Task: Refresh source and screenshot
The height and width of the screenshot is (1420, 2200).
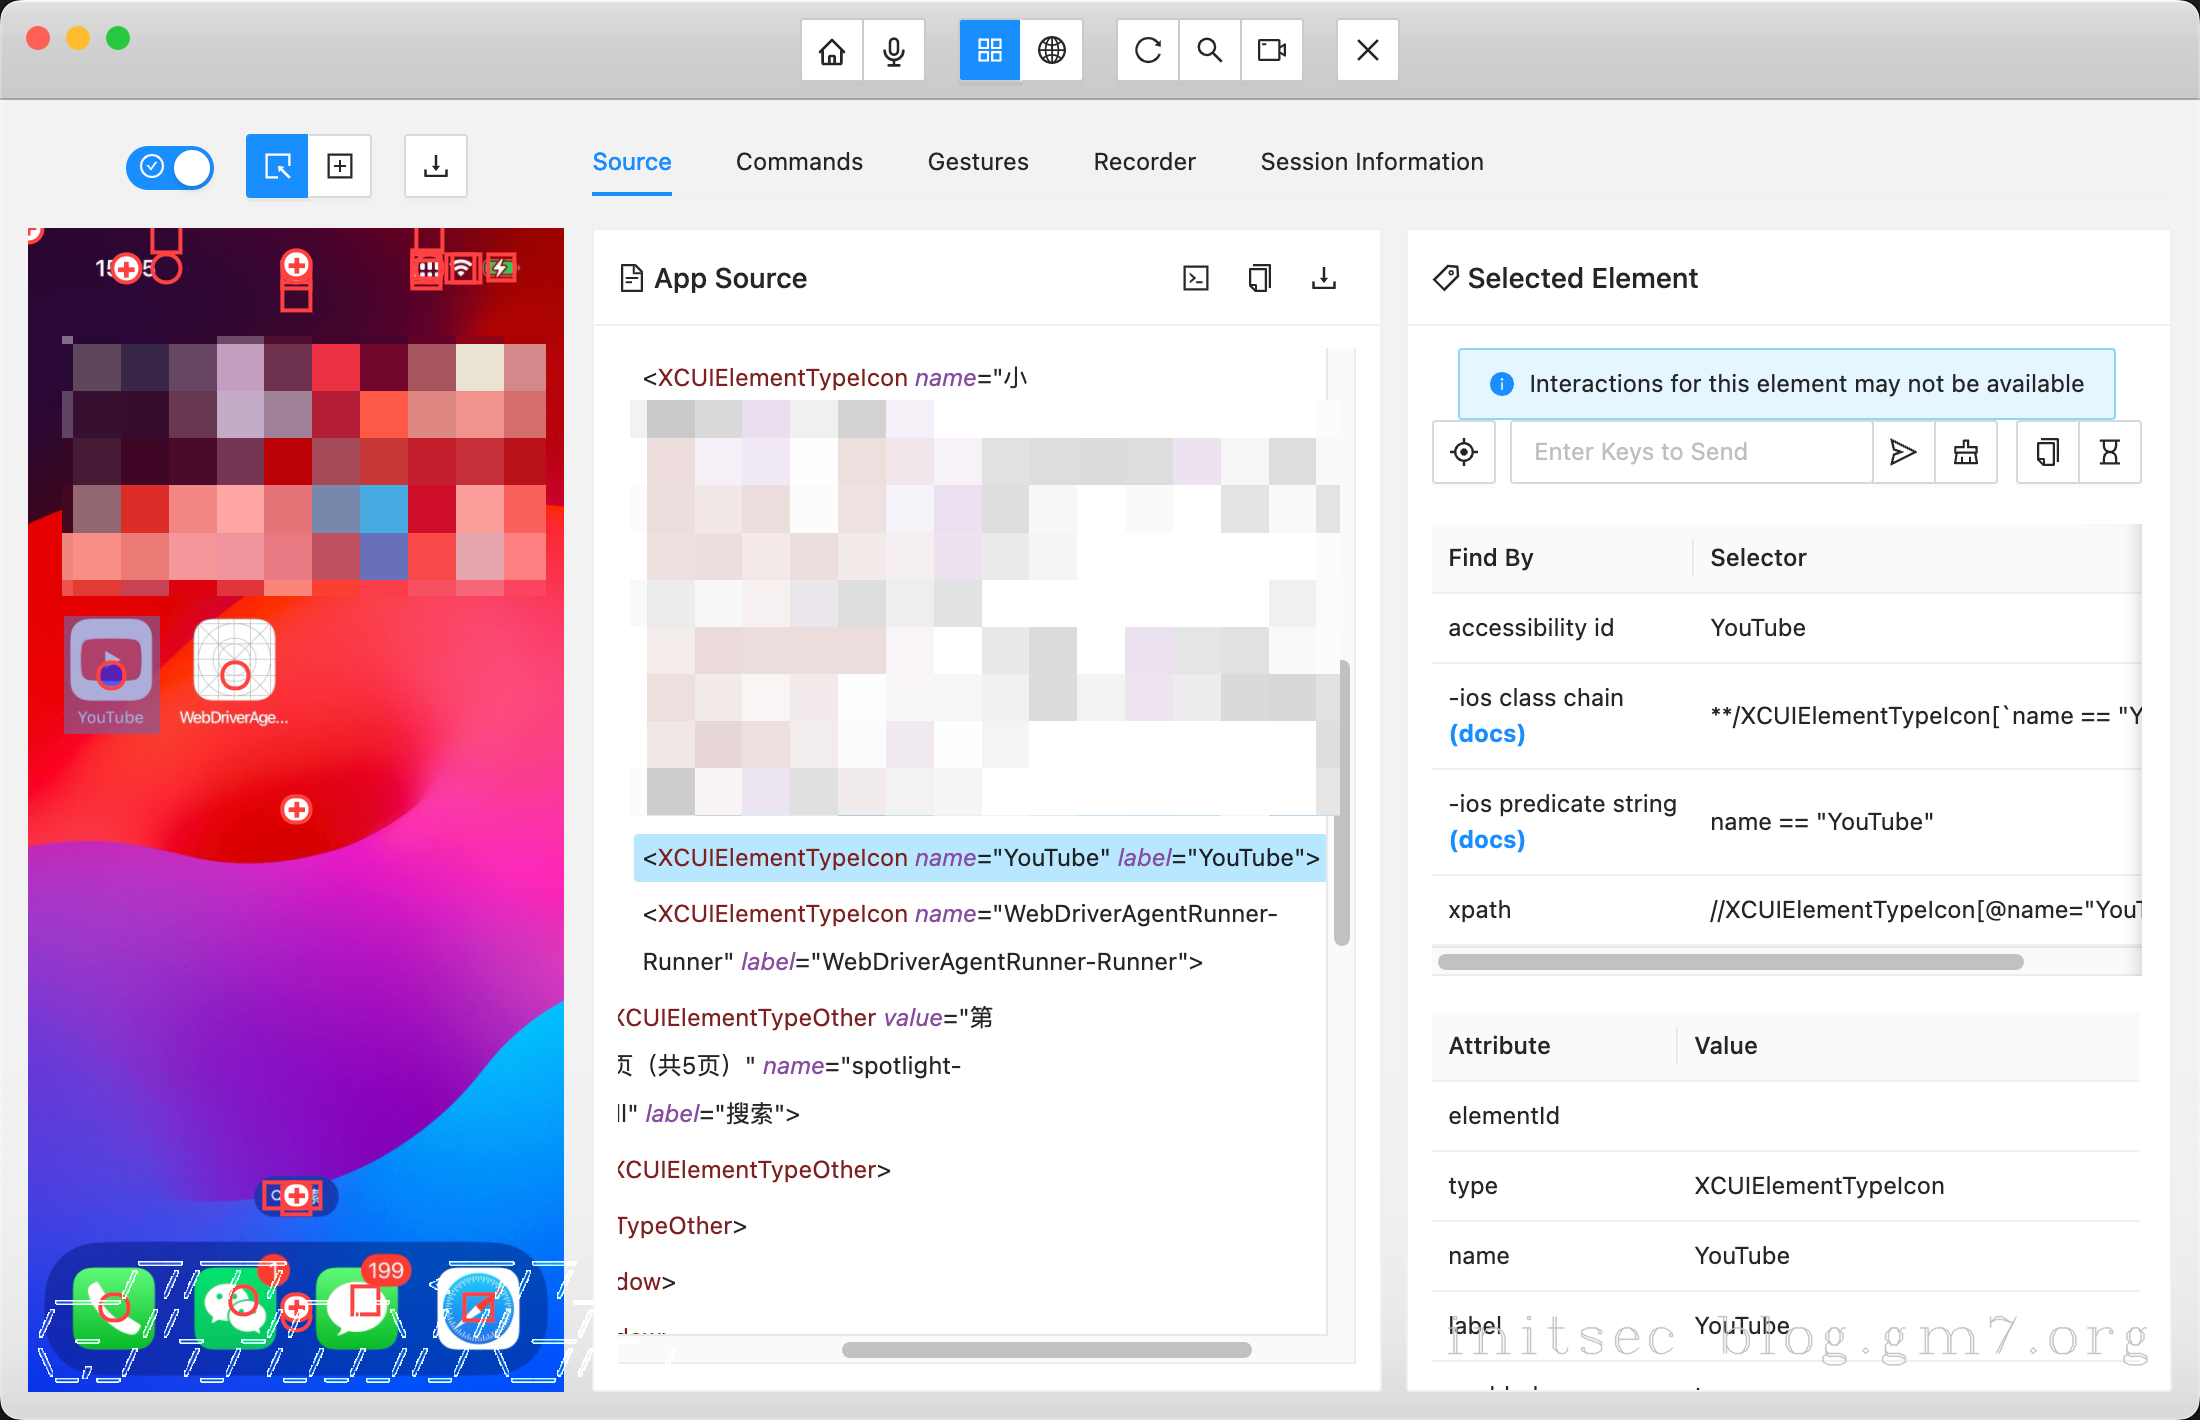Action: (x=1148, y=50)
